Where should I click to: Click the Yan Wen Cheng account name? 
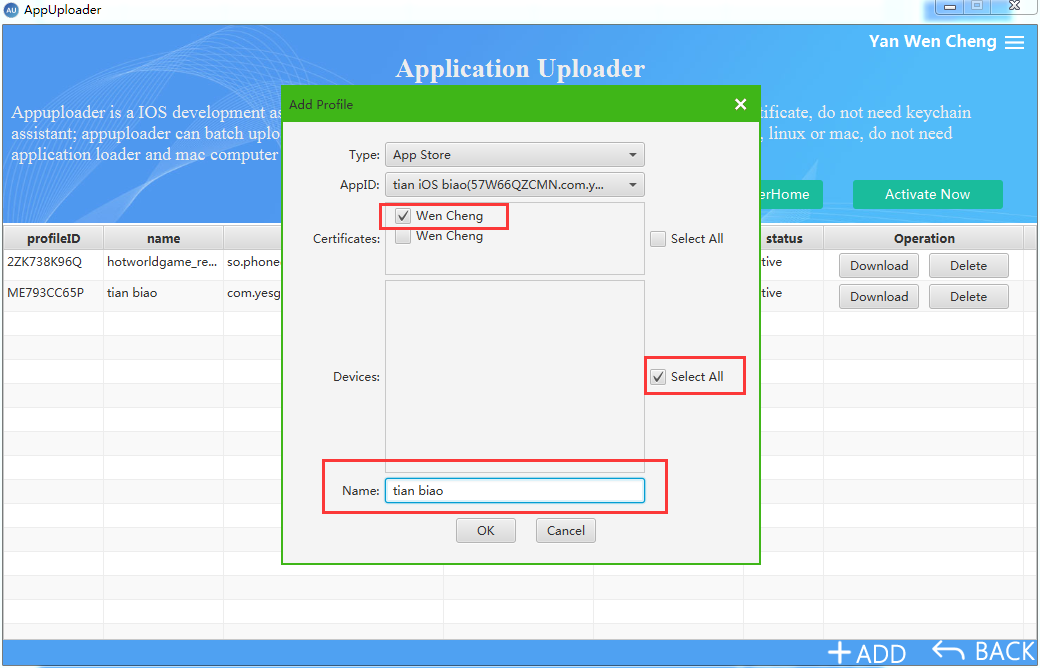coord(932,42)
